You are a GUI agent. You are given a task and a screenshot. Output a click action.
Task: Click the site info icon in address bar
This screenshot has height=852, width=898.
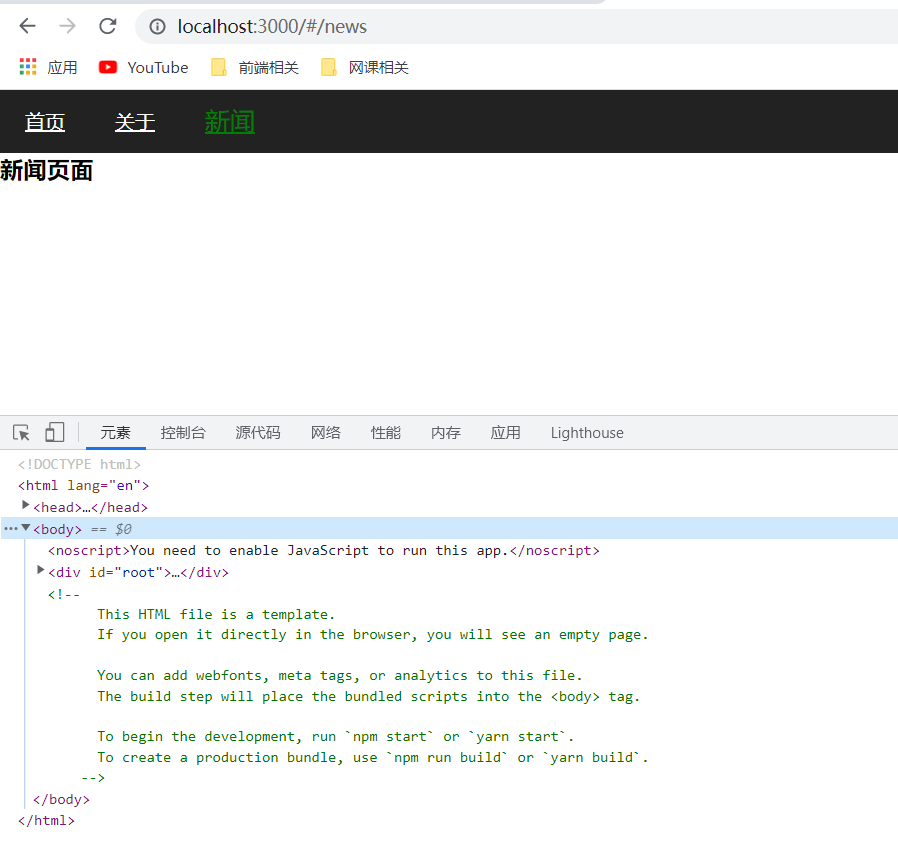[157, 26]
